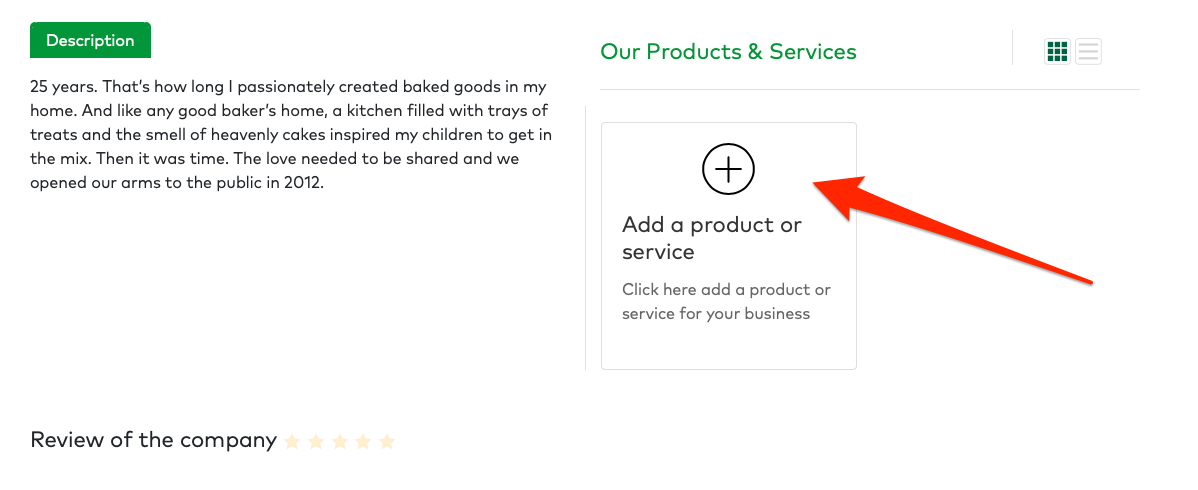Click the circled plus icon
Screen dimensions: 1198x490
pyautogui.click(x=728, y=169)
